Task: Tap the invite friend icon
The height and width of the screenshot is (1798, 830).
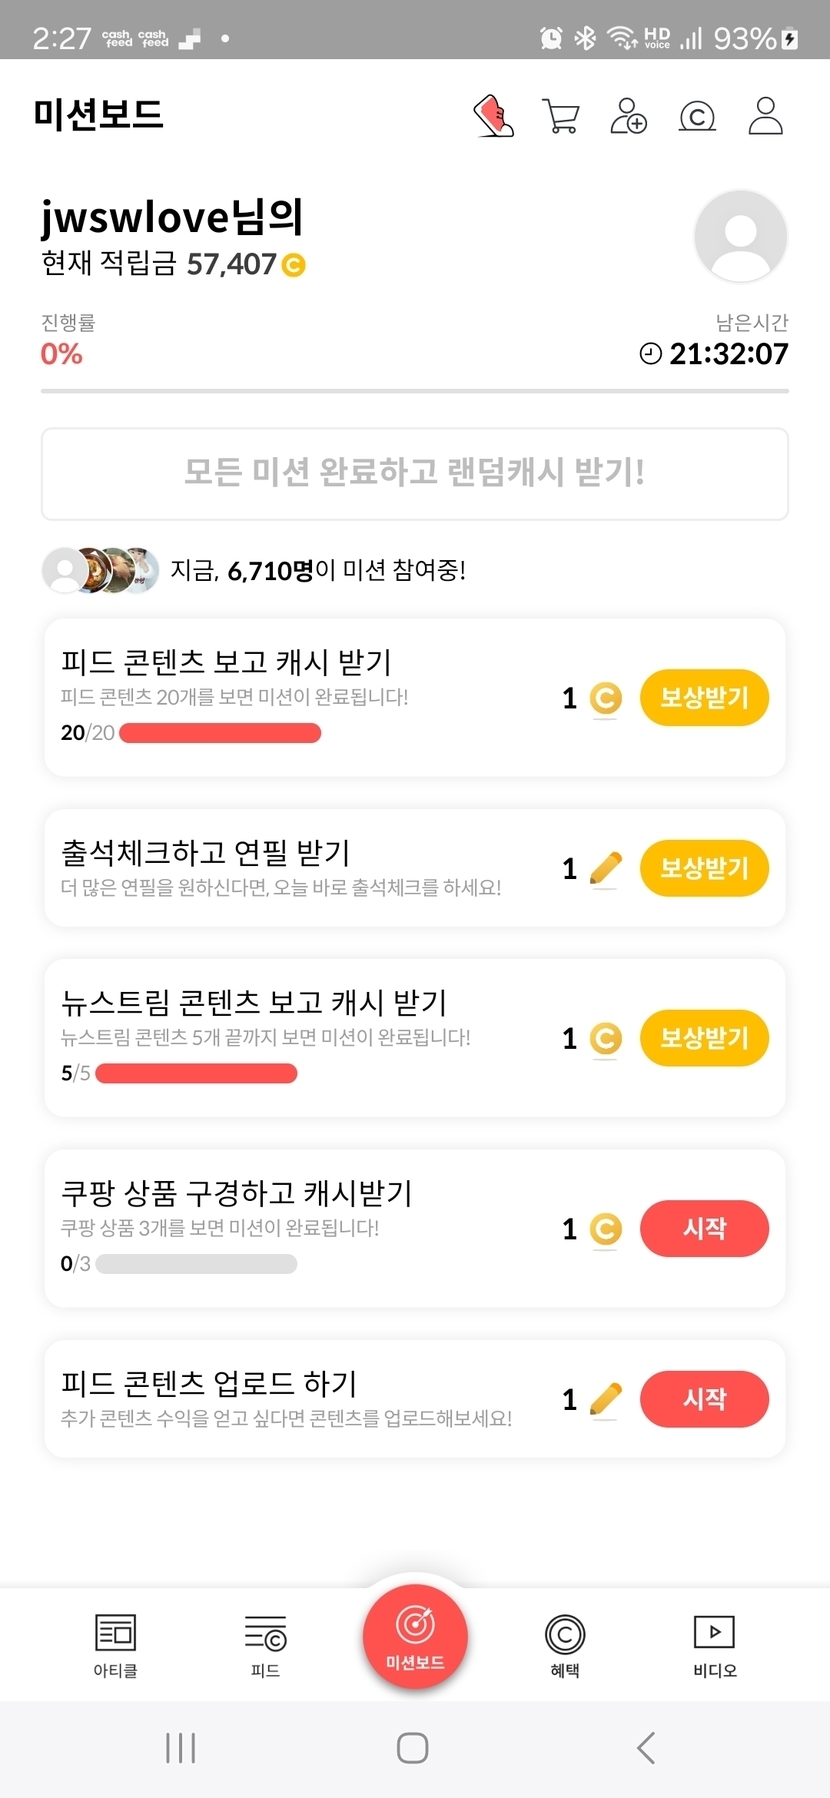Action: [628, 116]
